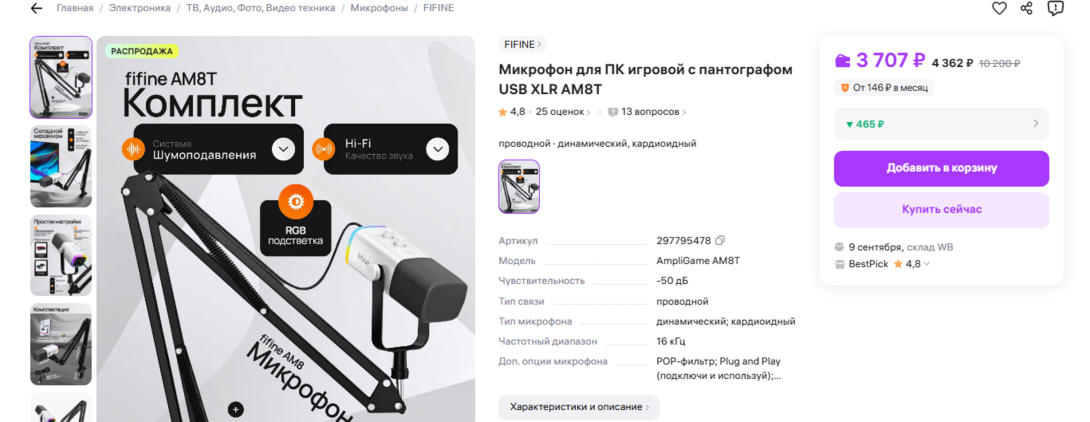
Task: Add product to favorites with heart icon
Action: 999,8
